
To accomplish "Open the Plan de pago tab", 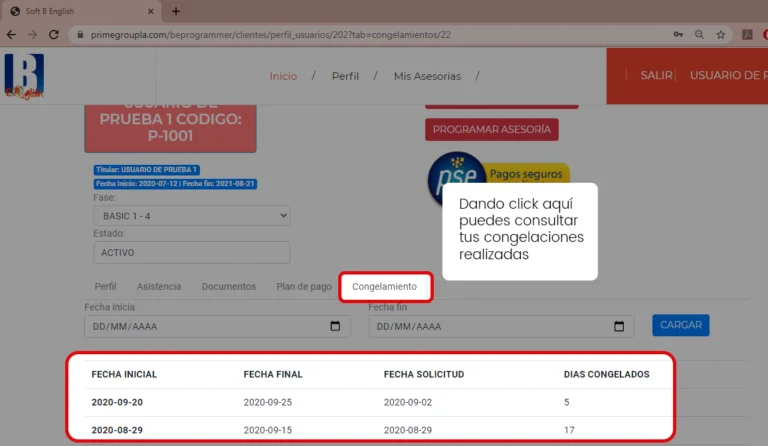I will pyautogui.click(x=304, y=287).
